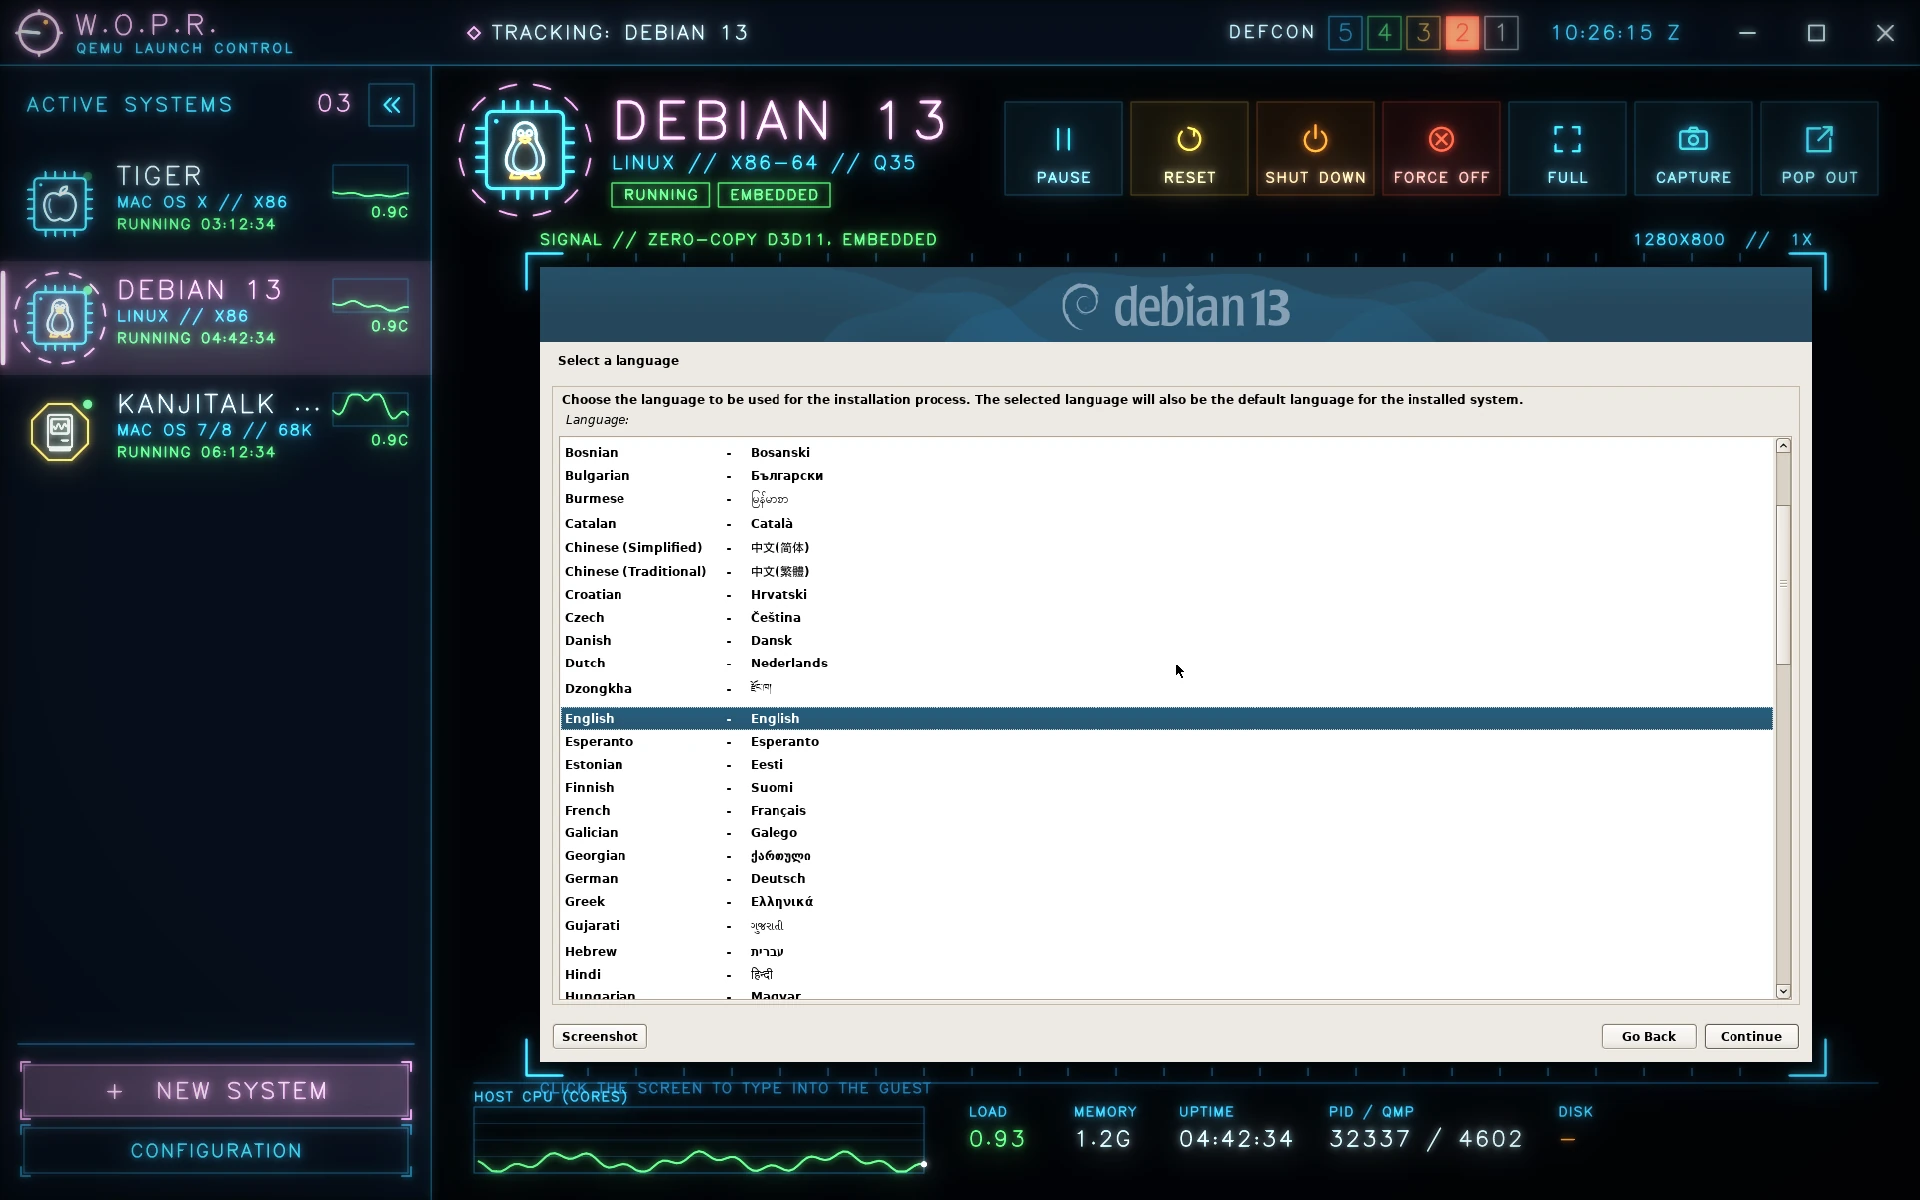Select the KanjiTalk system chip icon
Viewport: 1920px width, 1200px height.
coord(60,432)
